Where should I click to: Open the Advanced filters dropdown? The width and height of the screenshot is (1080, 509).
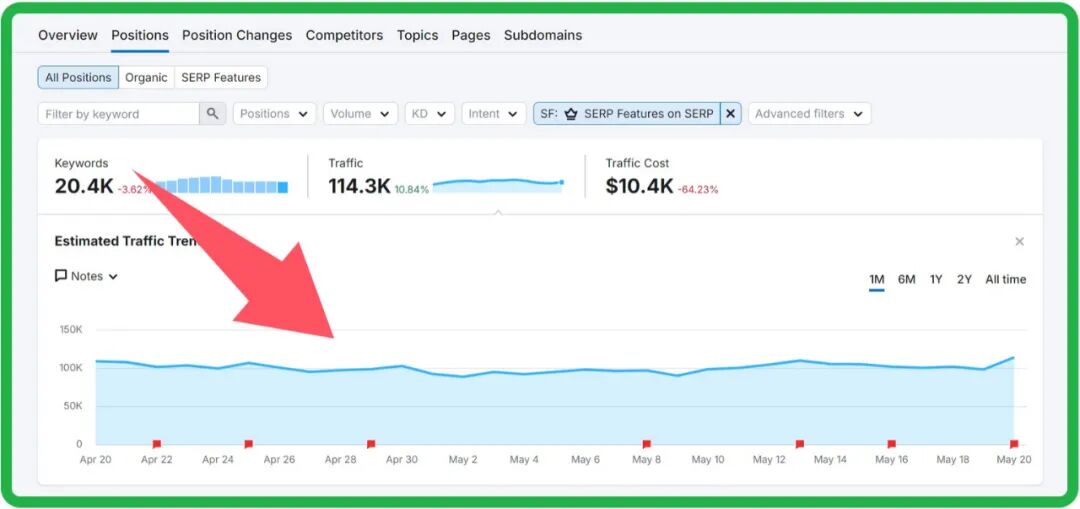pyautogui.click(x=809, y=114)
